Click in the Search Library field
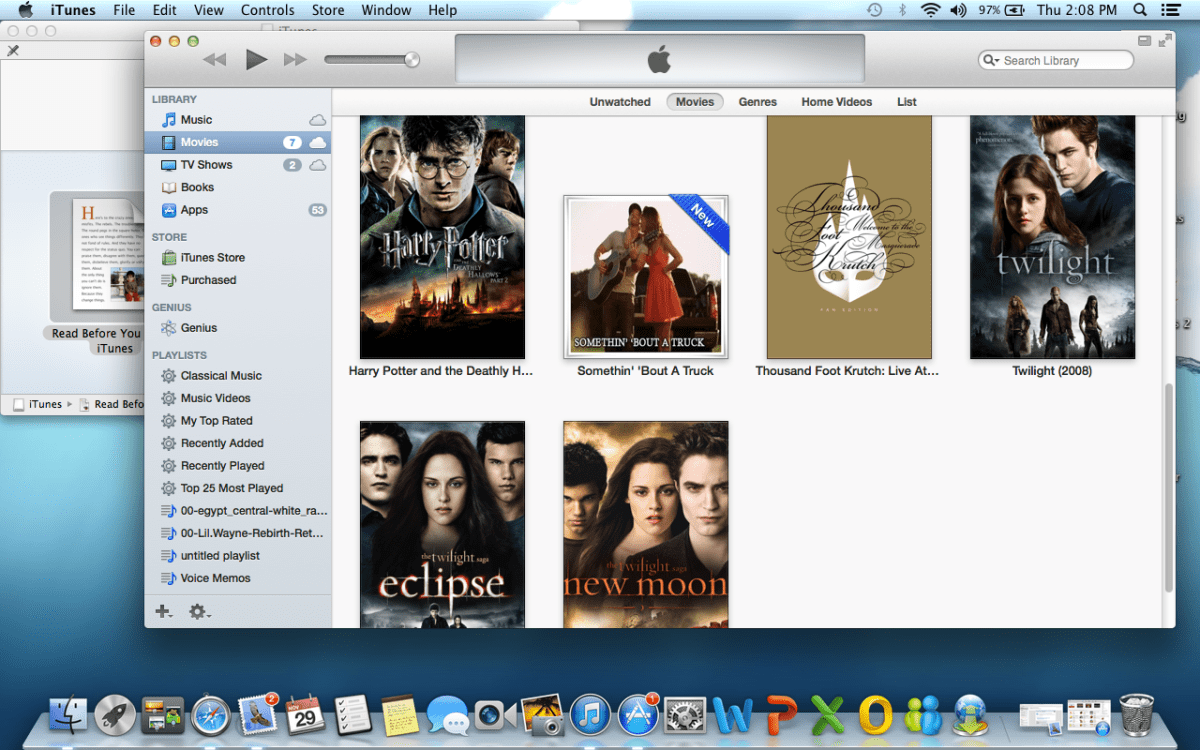The width and height of the screenshot is (1200, 750). [x=1064, y=61]
